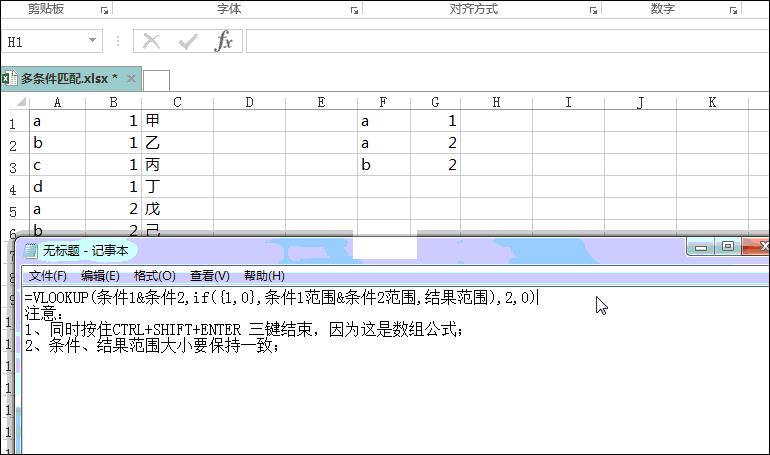The width and height of the screenshot is (770, 455).
Task: Open the Font group dialog launcher
Action: [x=354, y=10]
